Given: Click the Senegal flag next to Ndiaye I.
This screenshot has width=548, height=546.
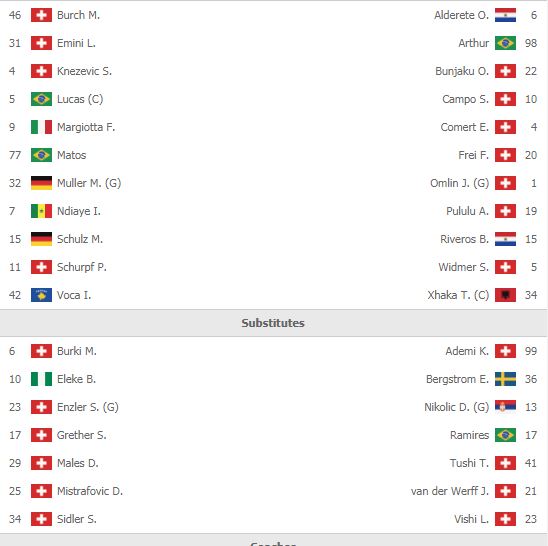Looking at the screenshot, I should (x=41, y=211).
